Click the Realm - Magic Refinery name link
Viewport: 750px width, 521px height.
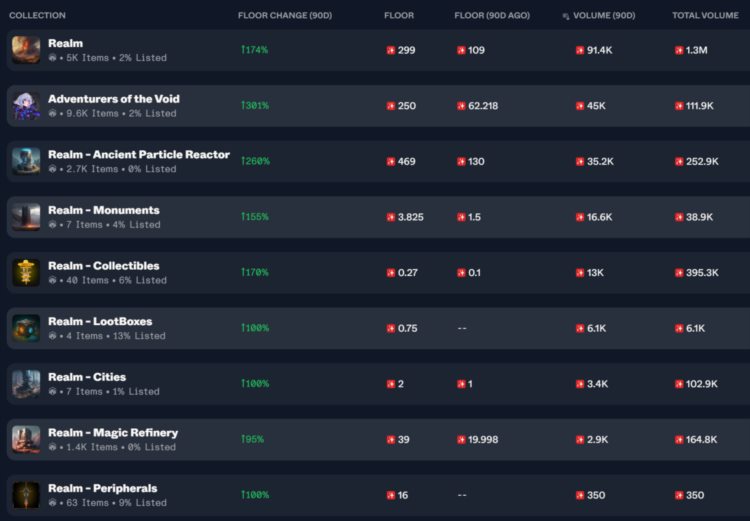[113, 433]
